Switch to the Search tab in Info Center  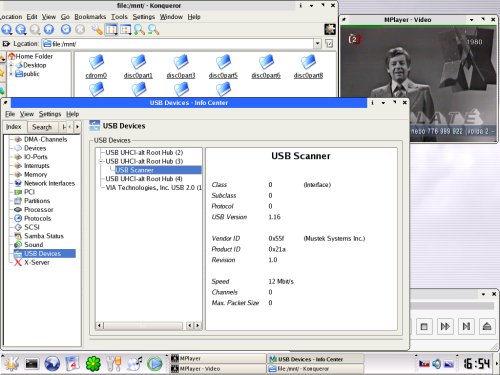(42, 127)
